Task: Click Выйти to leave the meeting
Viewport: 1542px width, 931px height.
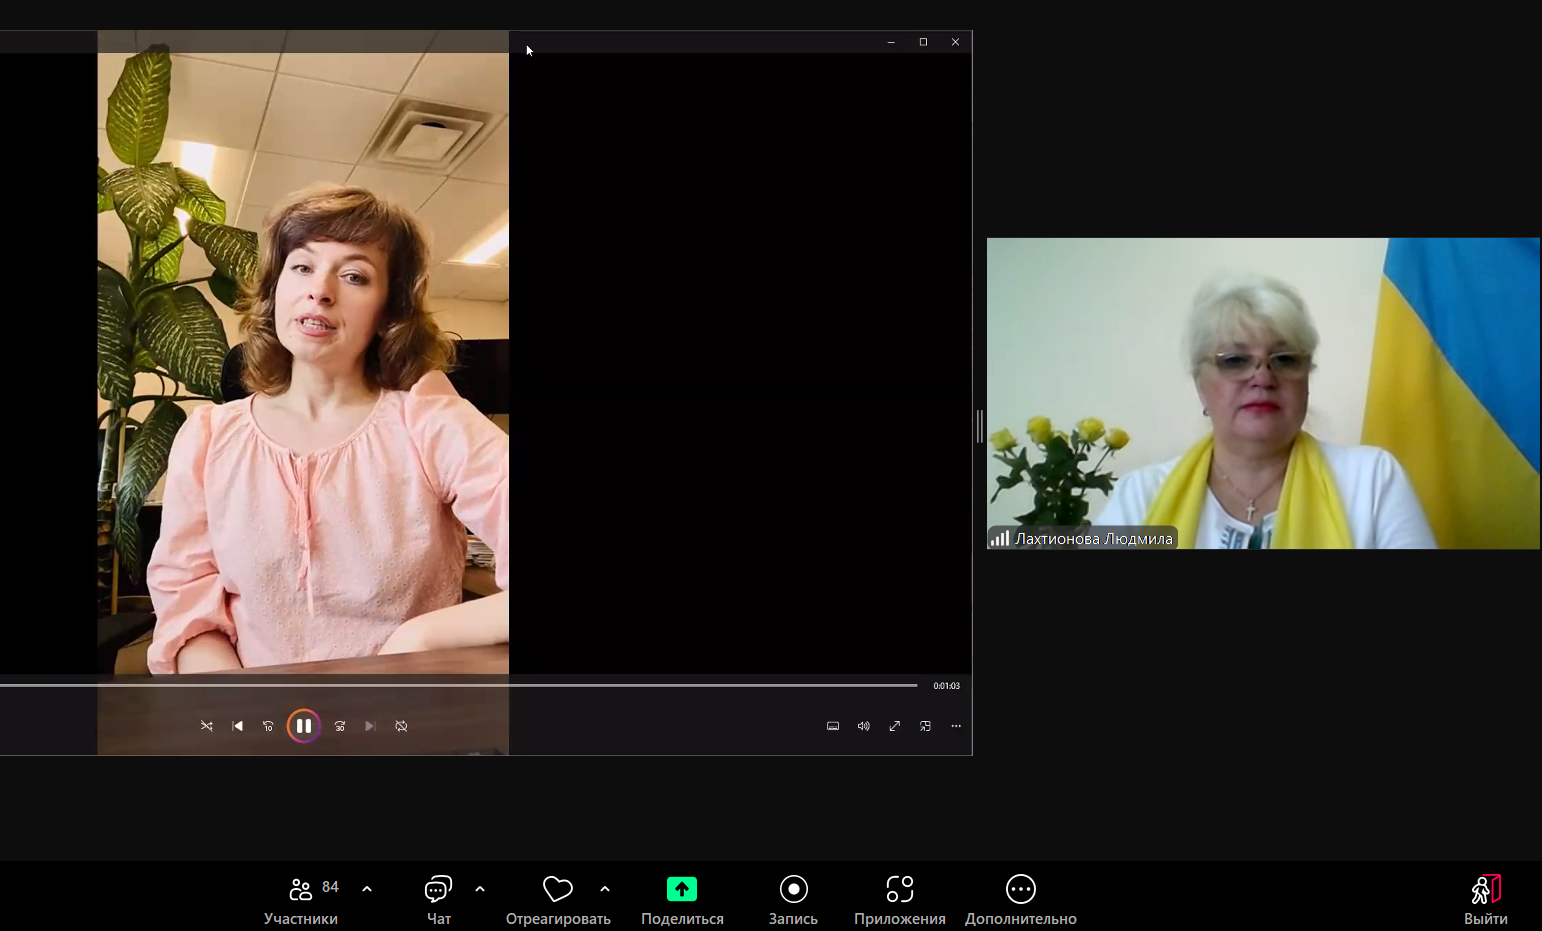Action: pos(1485,899)
